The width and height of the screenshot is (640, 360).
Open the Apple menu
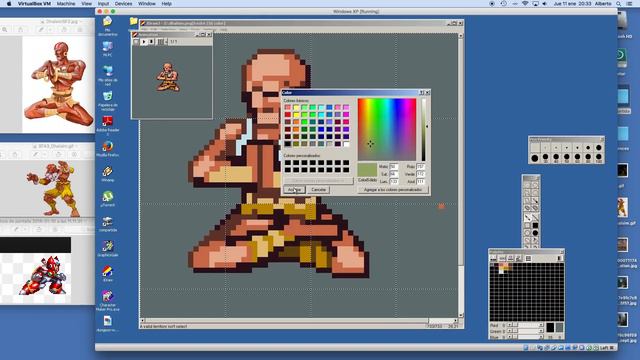[x=9, y=4]
